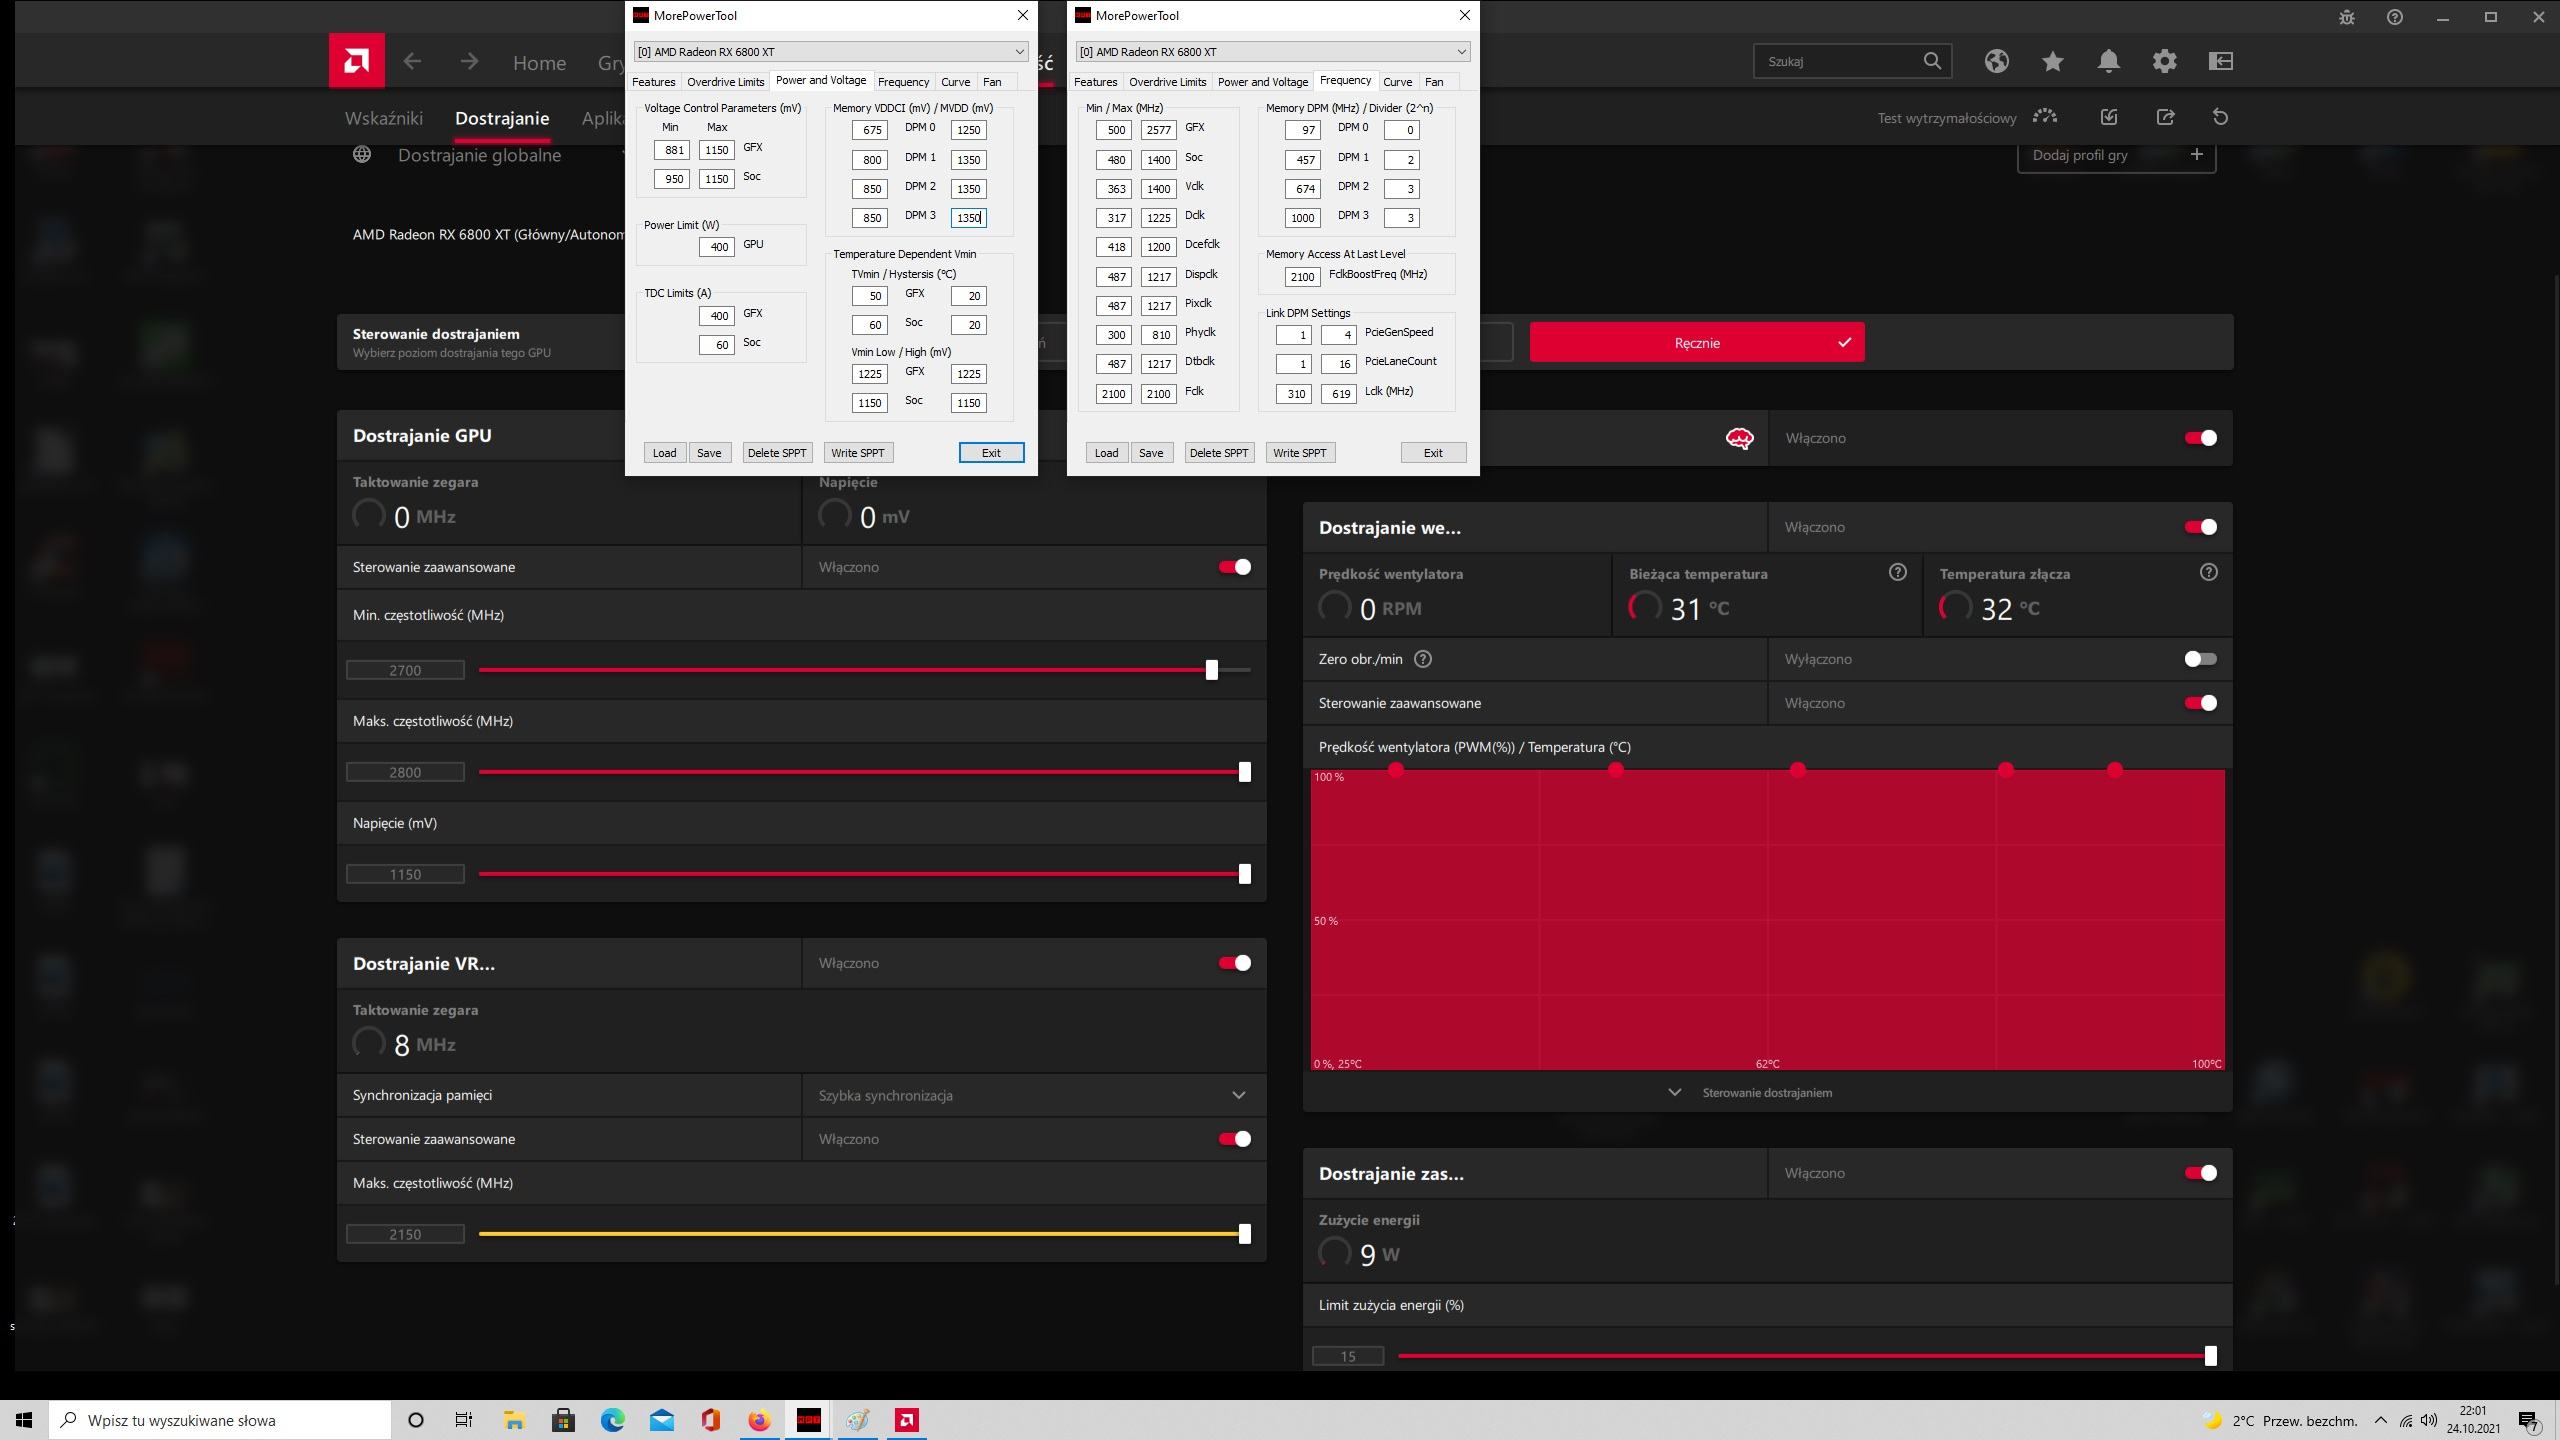
Task: Open Firefox from the taskbar
Action: pos(759,1420)
